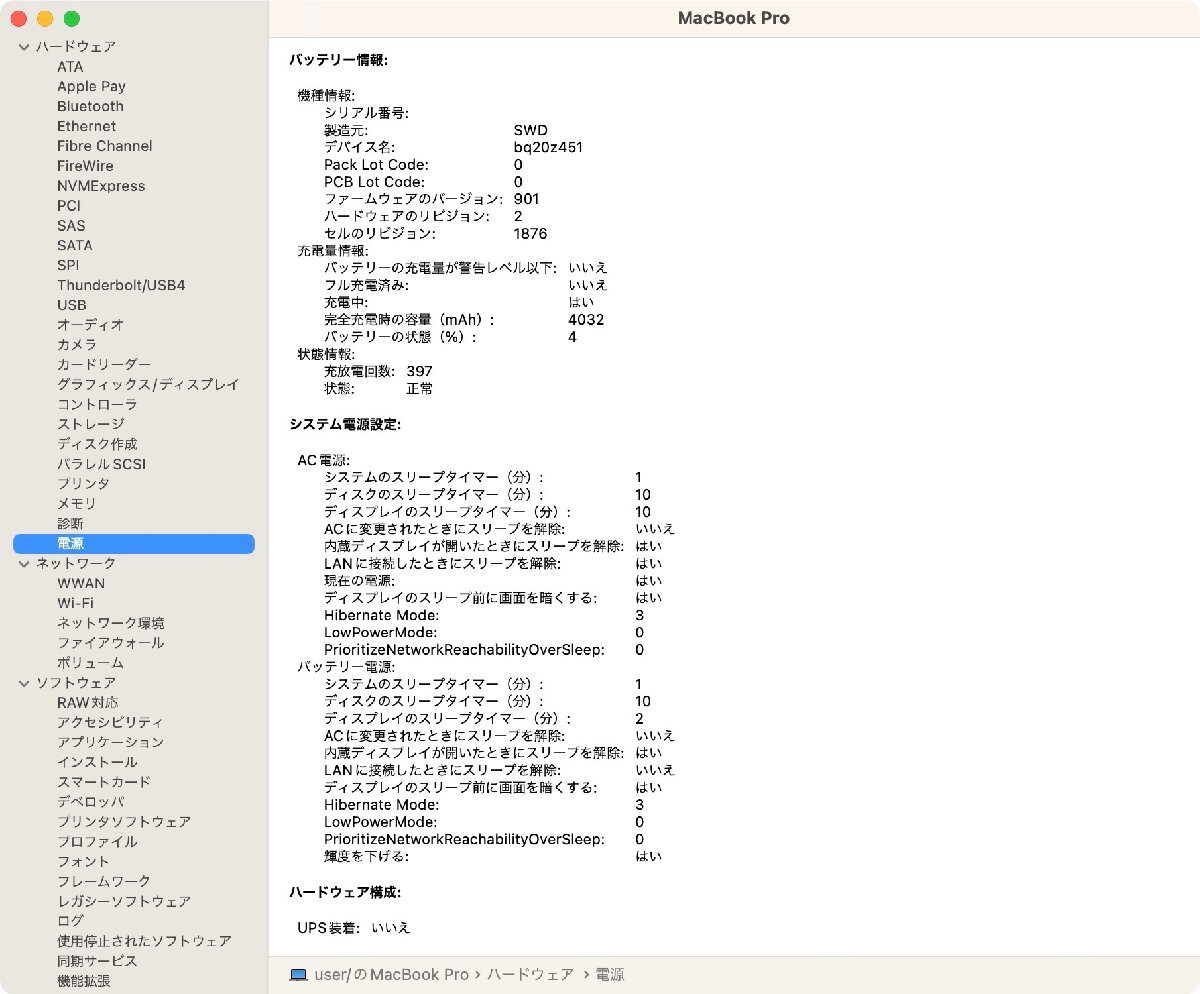Viewport: 1200px width, 994px height.
Task: Select PCI in the sidebar
Action: point(69,206)
